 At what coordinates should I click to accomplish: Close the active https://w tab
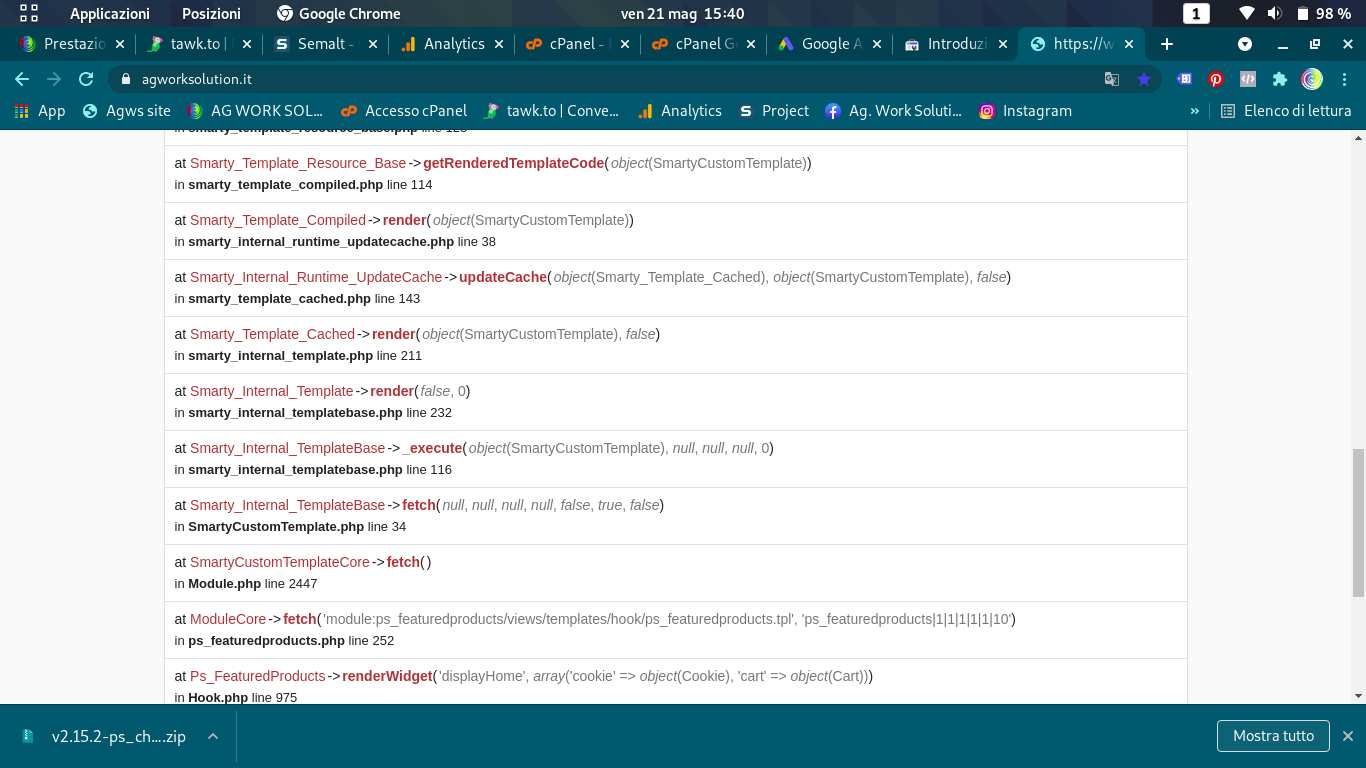pos(1130,44)
